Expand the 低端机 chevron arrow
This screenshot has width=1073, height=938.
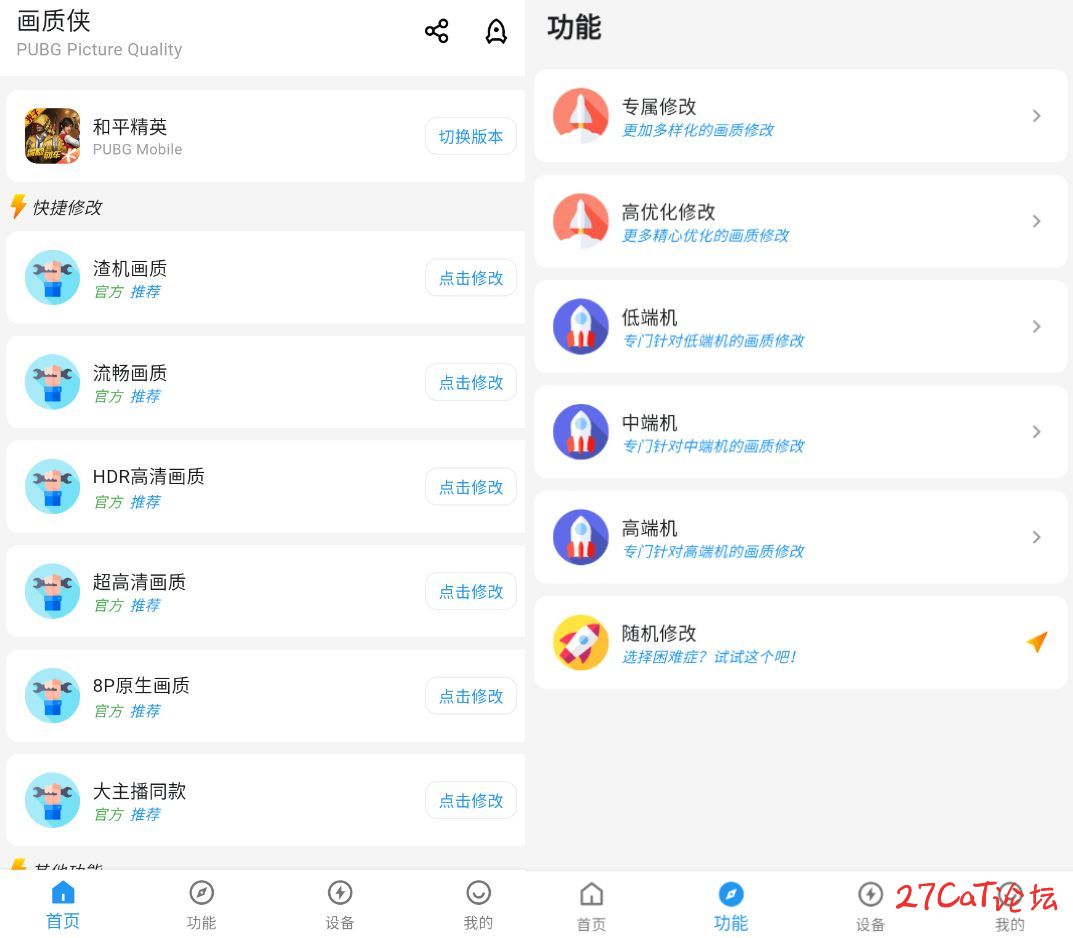tap(1037, 326)
